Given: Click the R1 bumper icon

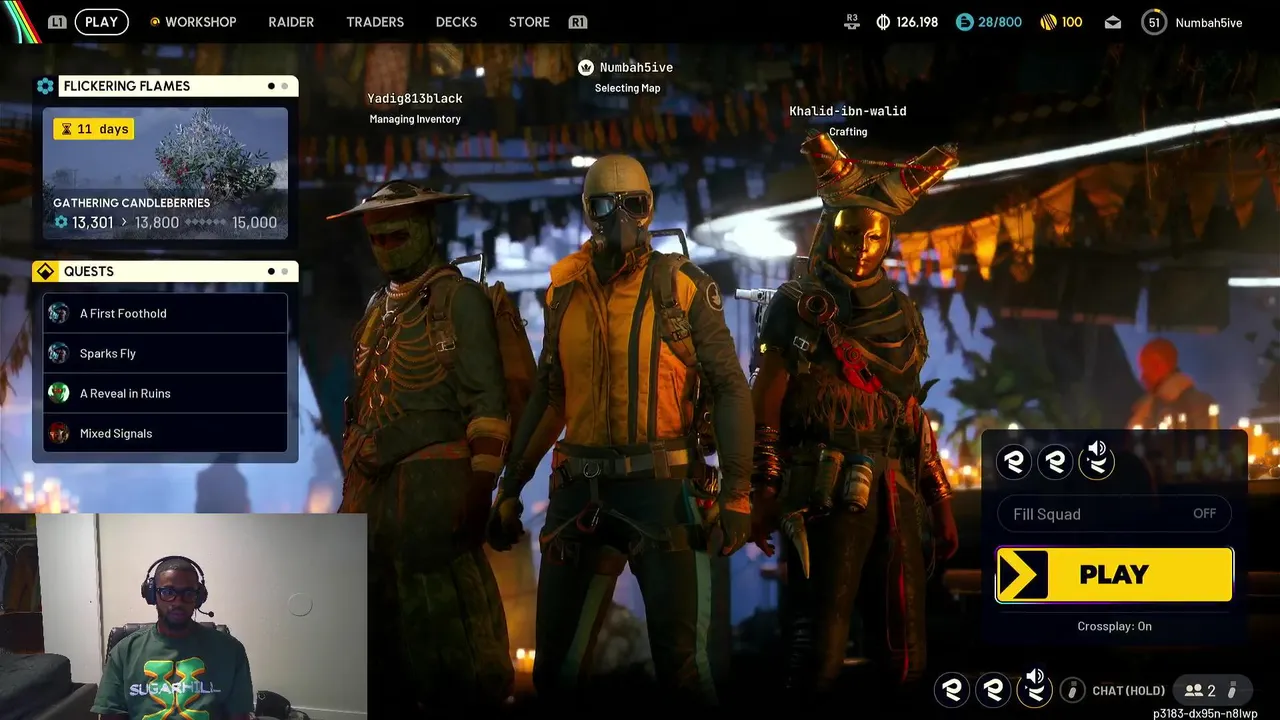Looking at the screenshot, I should (x=577, y=22).
